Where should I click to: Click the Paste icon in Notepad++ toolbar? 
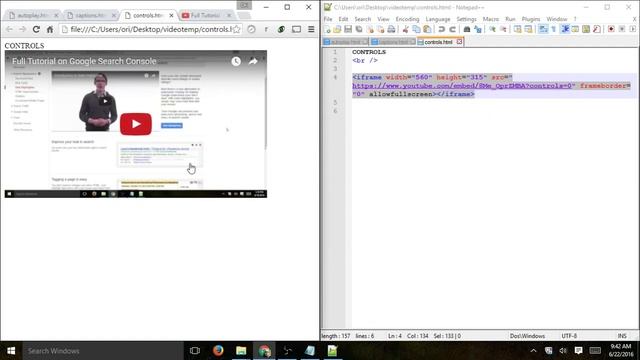(427, 29)
